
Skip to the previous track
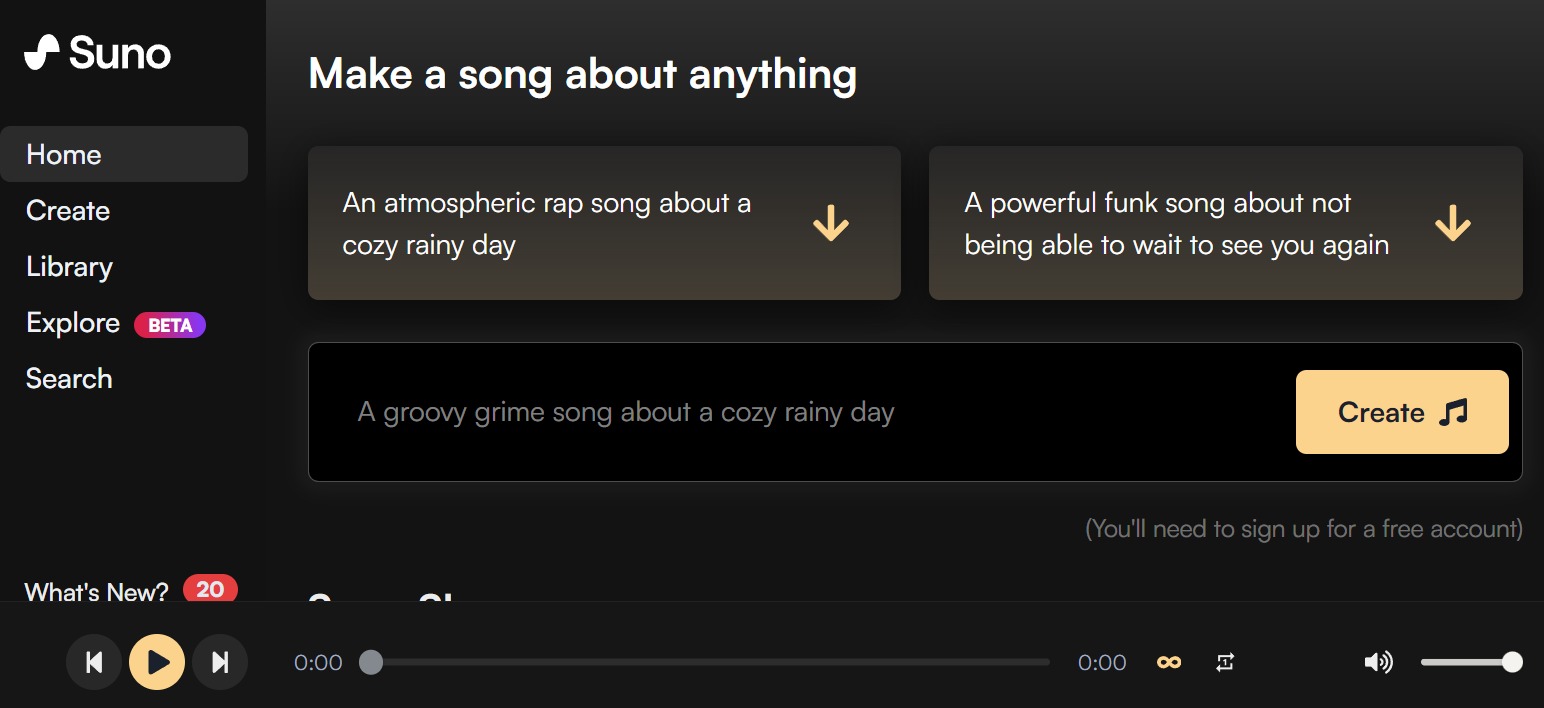(94, 662)
